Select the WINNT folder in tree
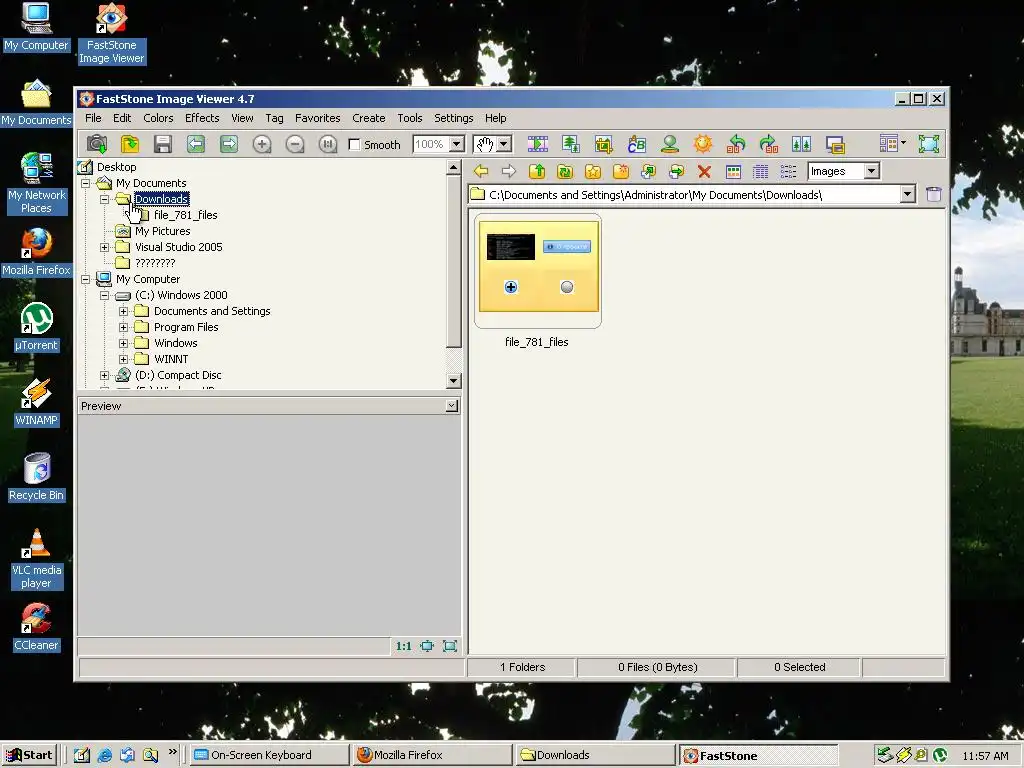The height and width of the screenshot is (768, 1024). [171, 359]
